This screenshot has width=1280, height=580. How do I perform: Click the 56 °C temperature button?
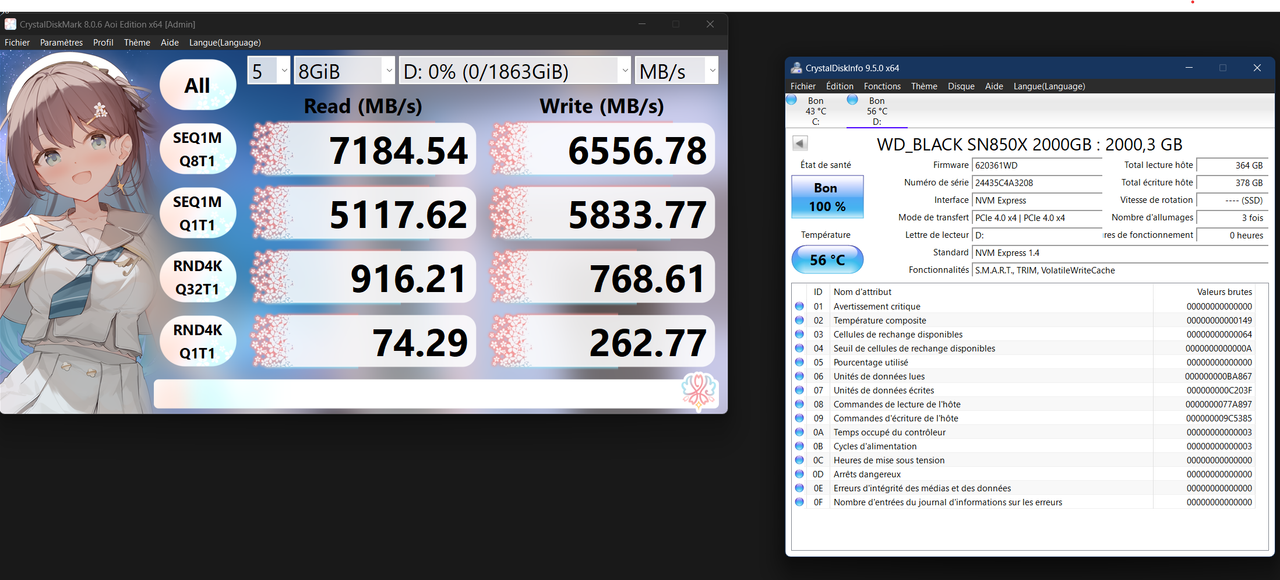(826, 259)
